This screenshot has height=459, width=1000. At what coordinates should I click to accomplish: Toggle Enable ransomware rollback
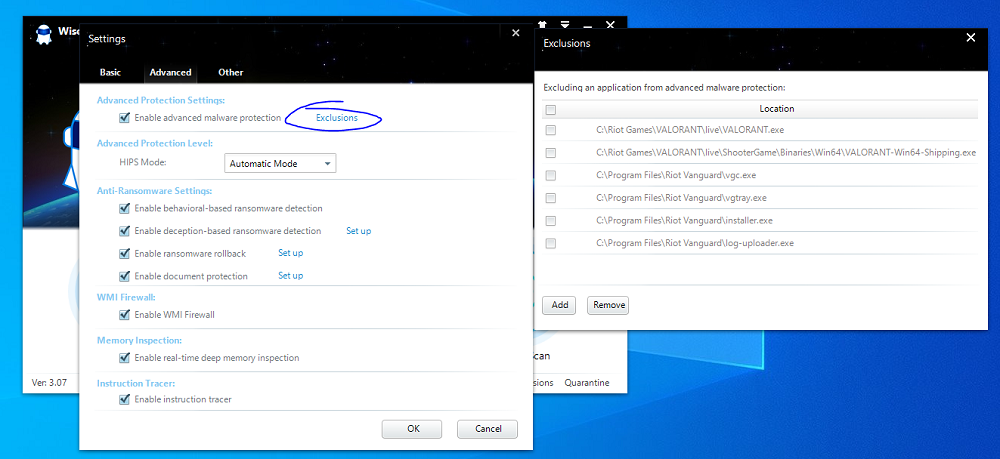[124, 254]
